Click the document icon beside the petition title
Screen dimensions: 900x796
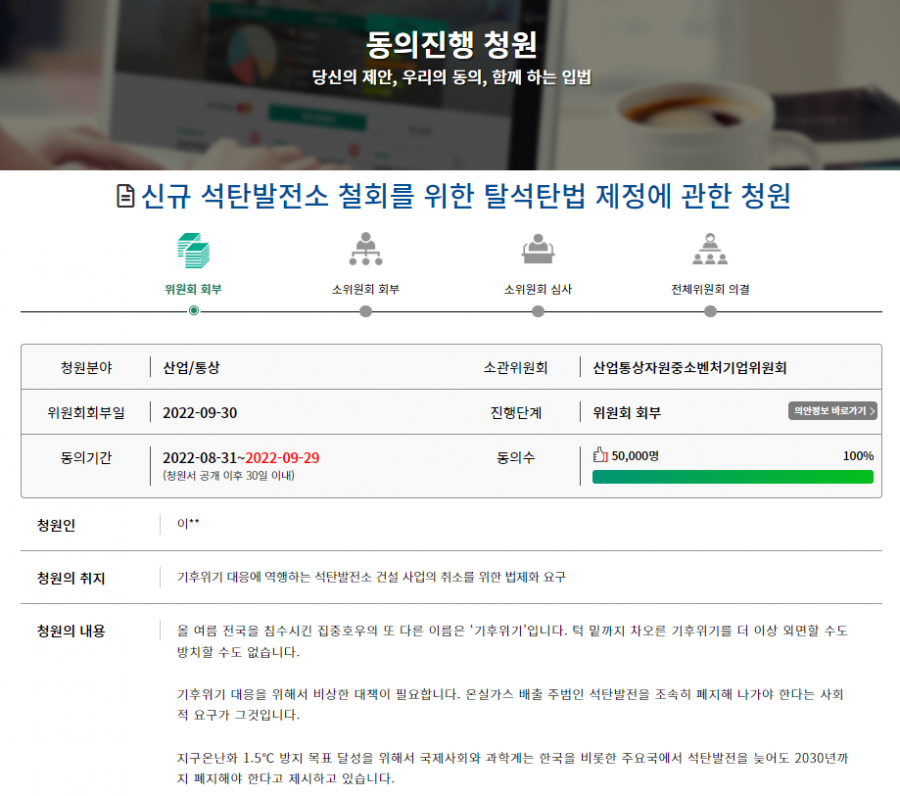pos(126,197)
